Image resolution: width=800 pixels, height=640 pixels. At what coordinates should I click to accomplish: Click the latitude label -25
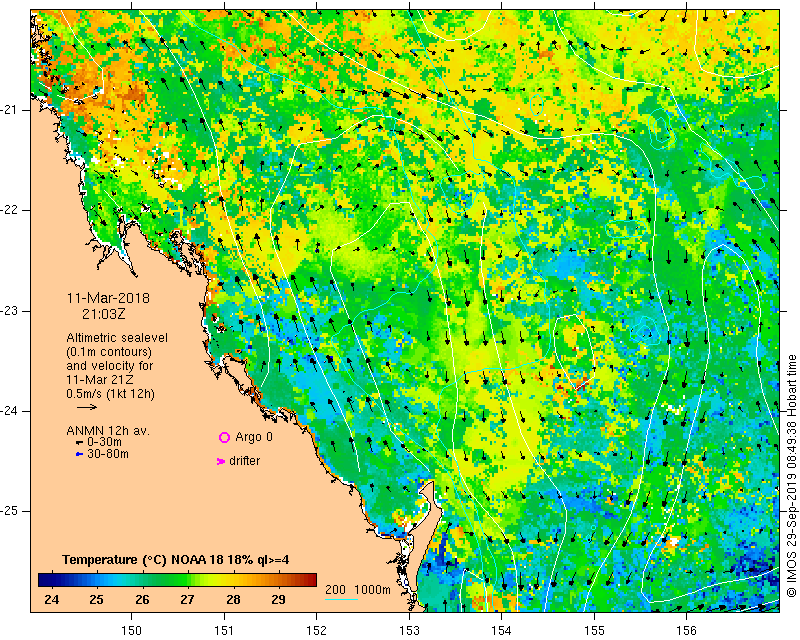(x=9, y=511)
